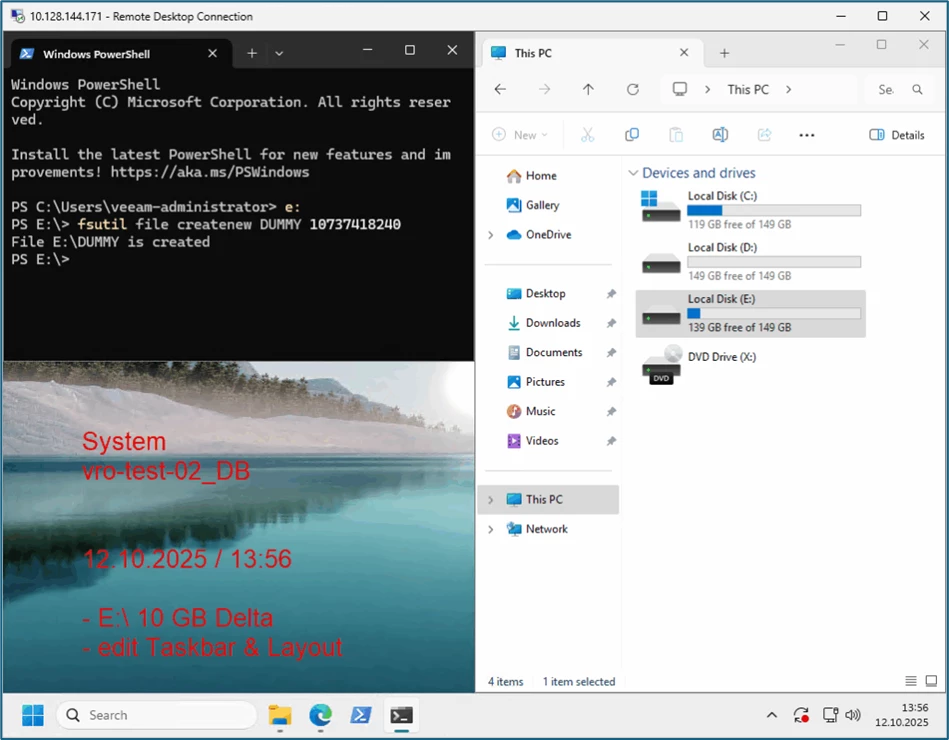Click the Paste clipboard icon
The width and height of the screenshot is (949, 740).
point(675,134)
